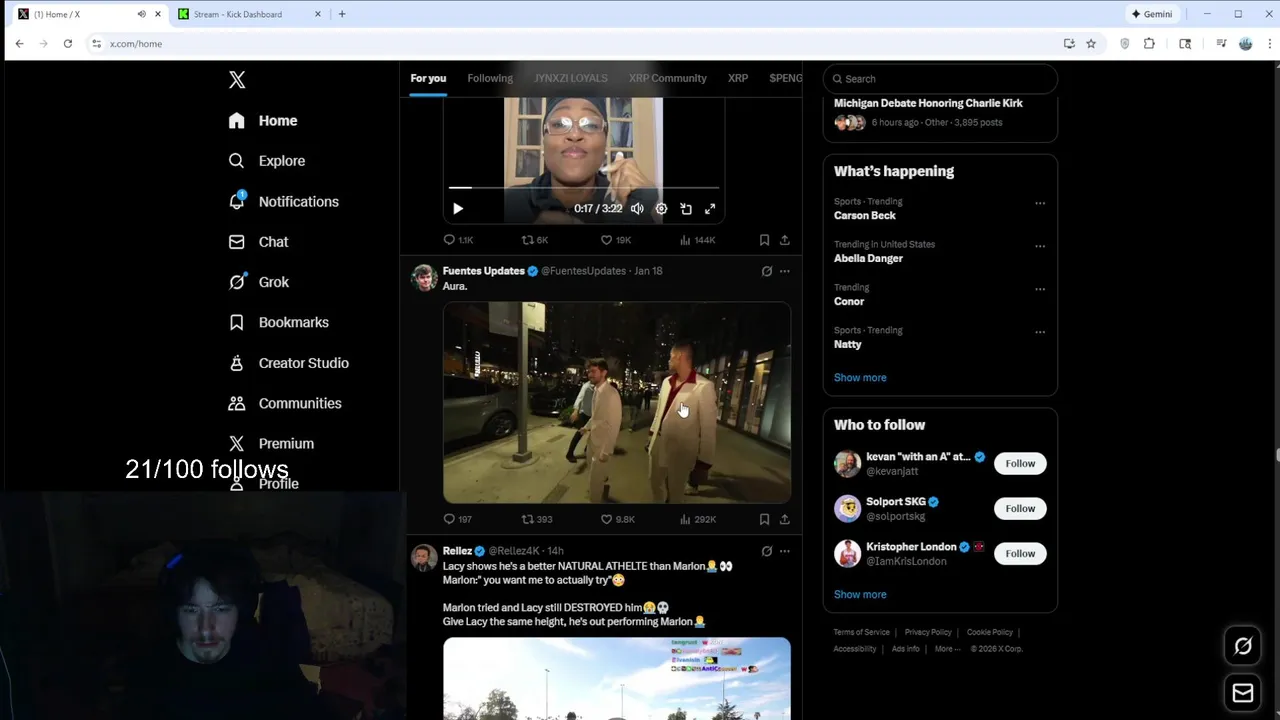Open Grok assistant page
This screenshot has width=1280, height=720.
pos(258,282)
